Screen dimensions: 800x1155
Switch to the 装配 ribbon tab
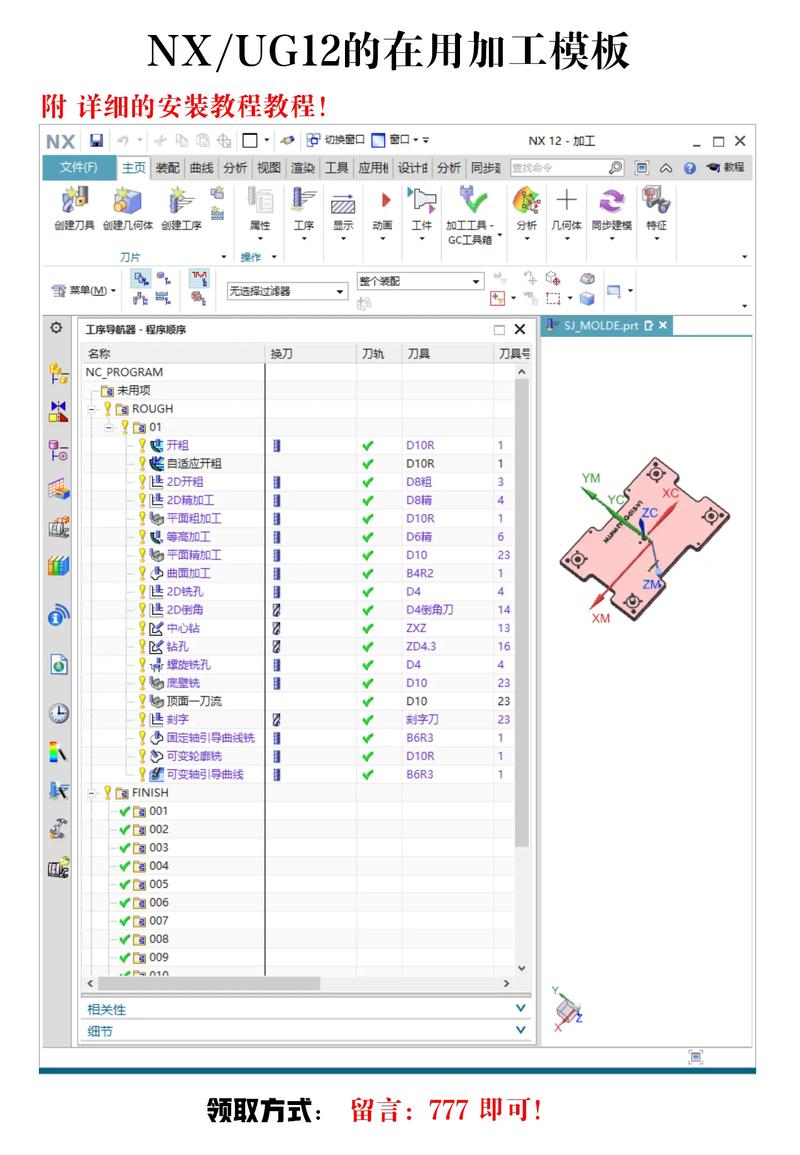tap(168, 168)
